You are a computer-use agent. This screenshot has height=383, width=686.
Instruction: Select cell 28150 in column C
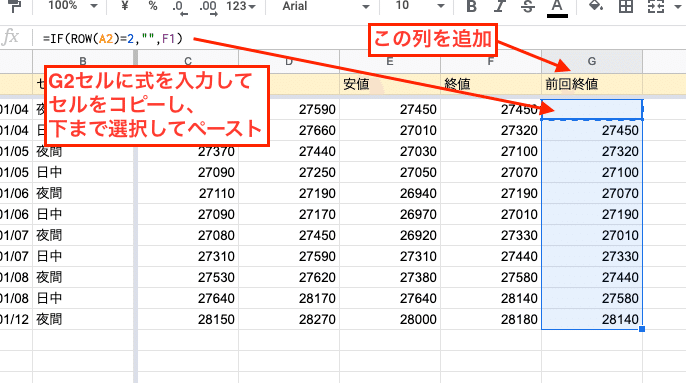pyautogui.click(x=188, y=320)
